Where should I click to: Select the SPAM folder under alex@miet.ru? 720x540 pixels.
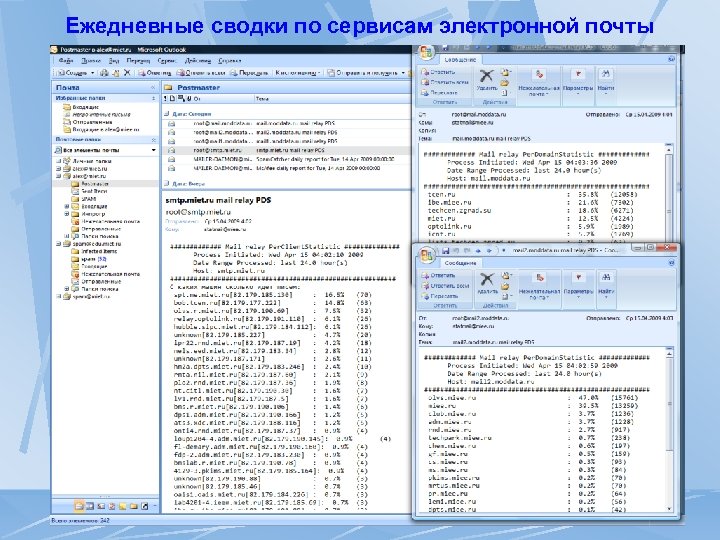[x=84, y=199]
